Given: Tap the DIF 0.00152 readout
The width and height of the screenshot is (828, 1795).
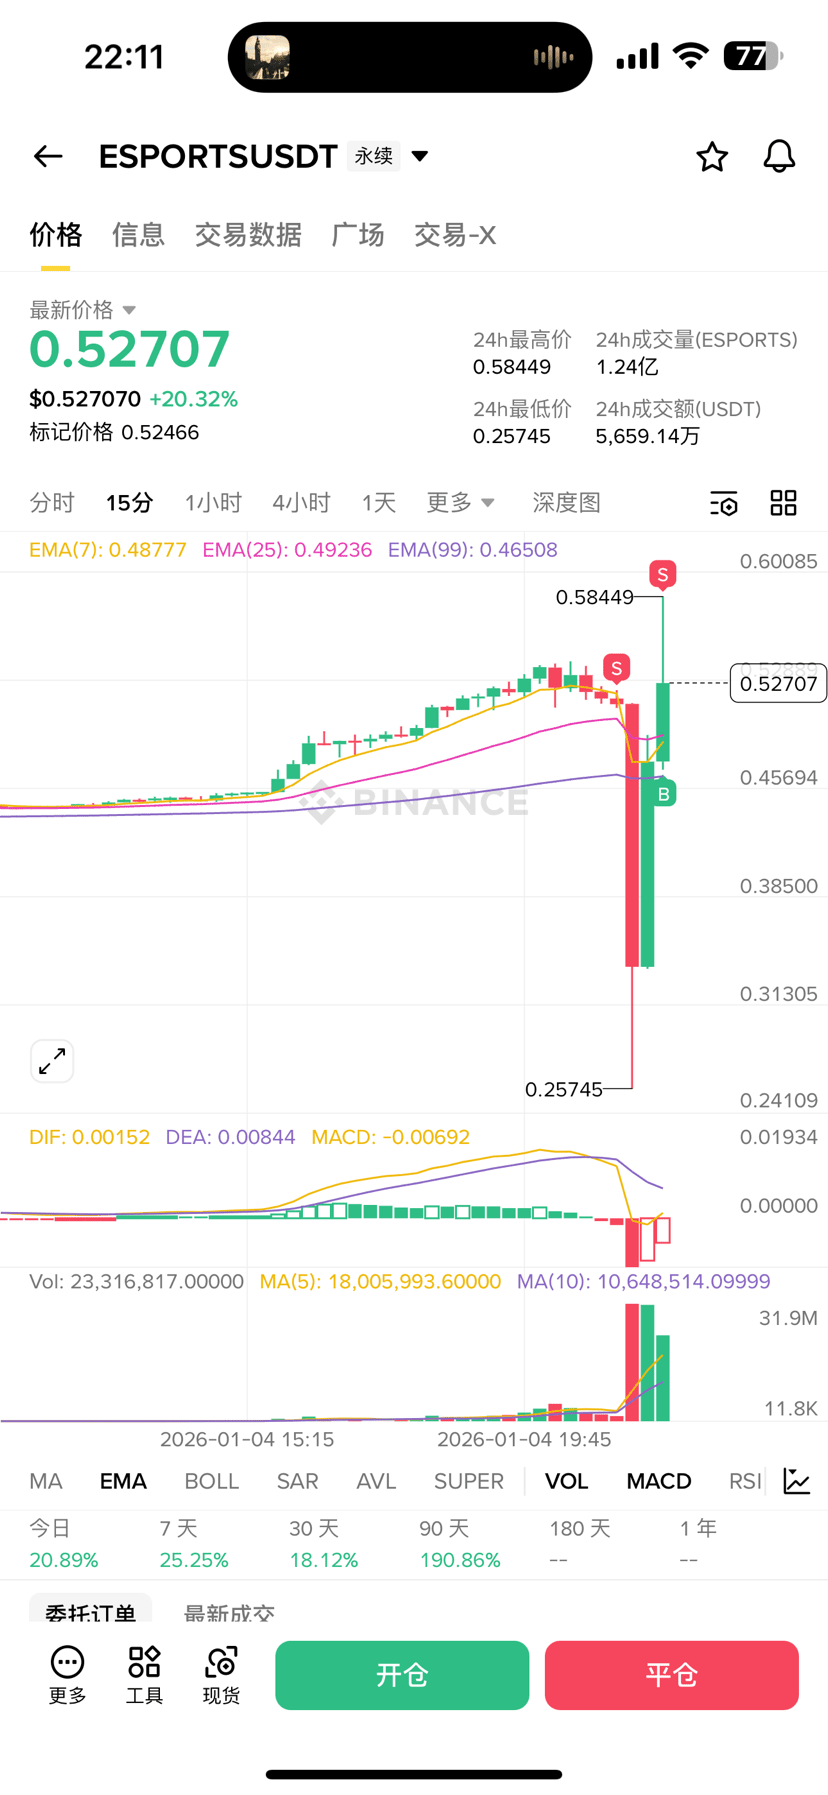Looking at the screenshot, I should click(90, 1137).
